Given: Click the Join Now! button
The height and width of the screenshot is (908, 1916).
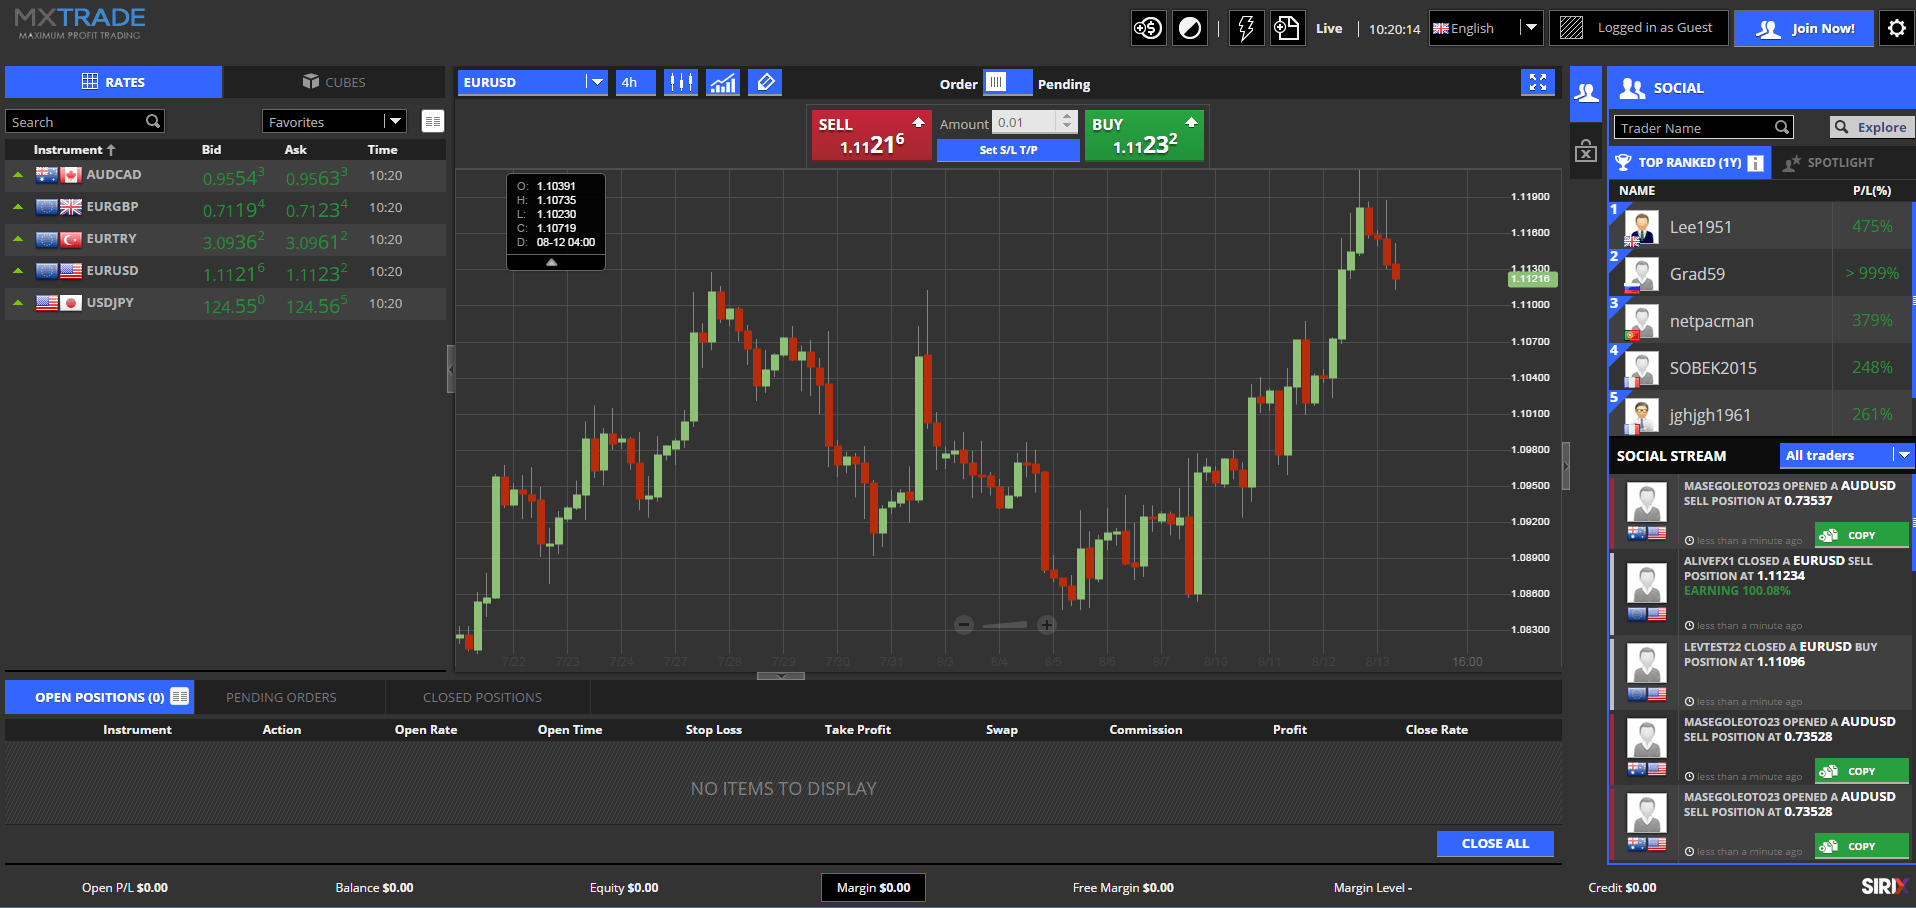Looking at the screenshot, I should (1803, 28).
